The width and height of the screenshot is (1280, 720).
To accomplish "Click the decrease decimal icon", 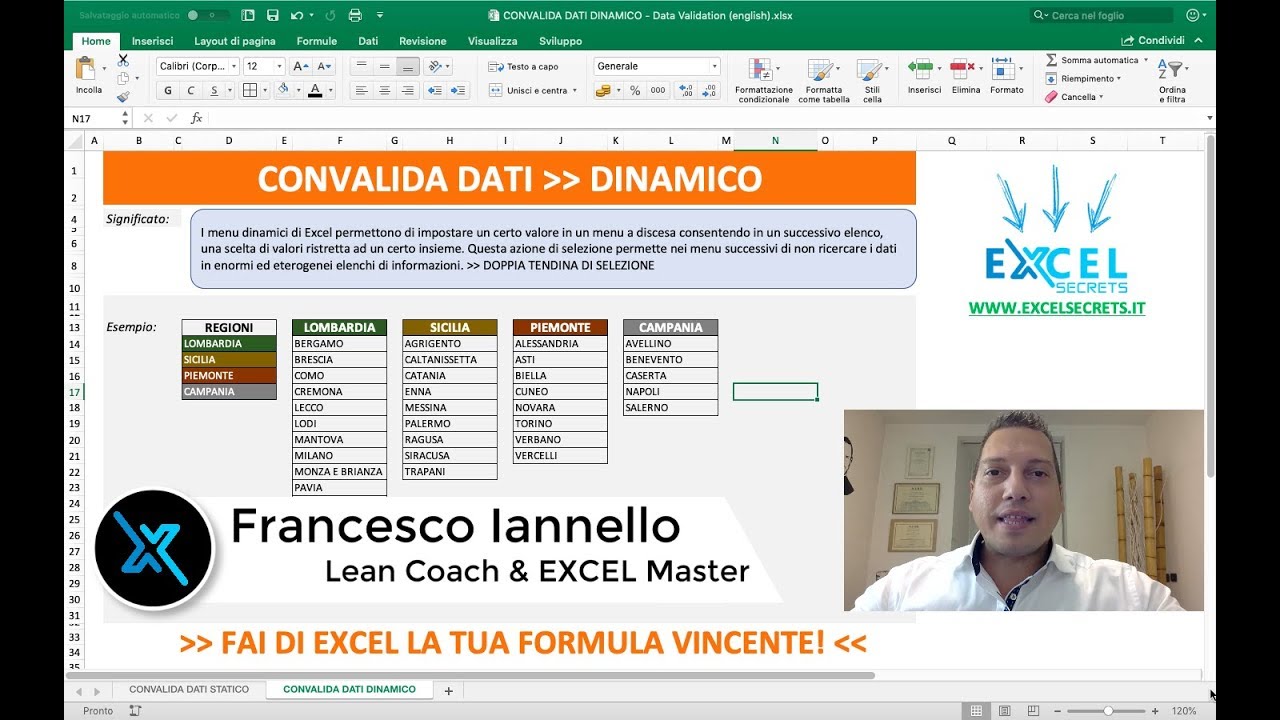I will pyautogui.click(x=709, y=90).
